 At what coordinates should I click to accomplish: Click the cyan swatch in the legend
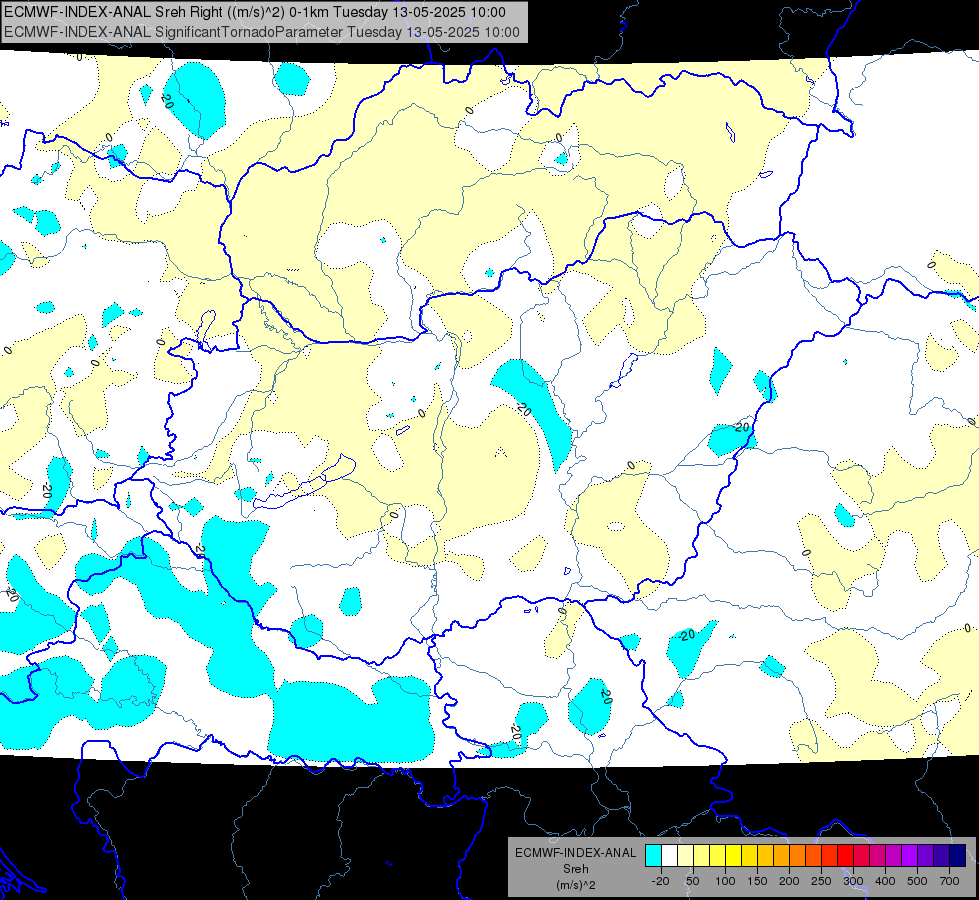pos(653,855)
